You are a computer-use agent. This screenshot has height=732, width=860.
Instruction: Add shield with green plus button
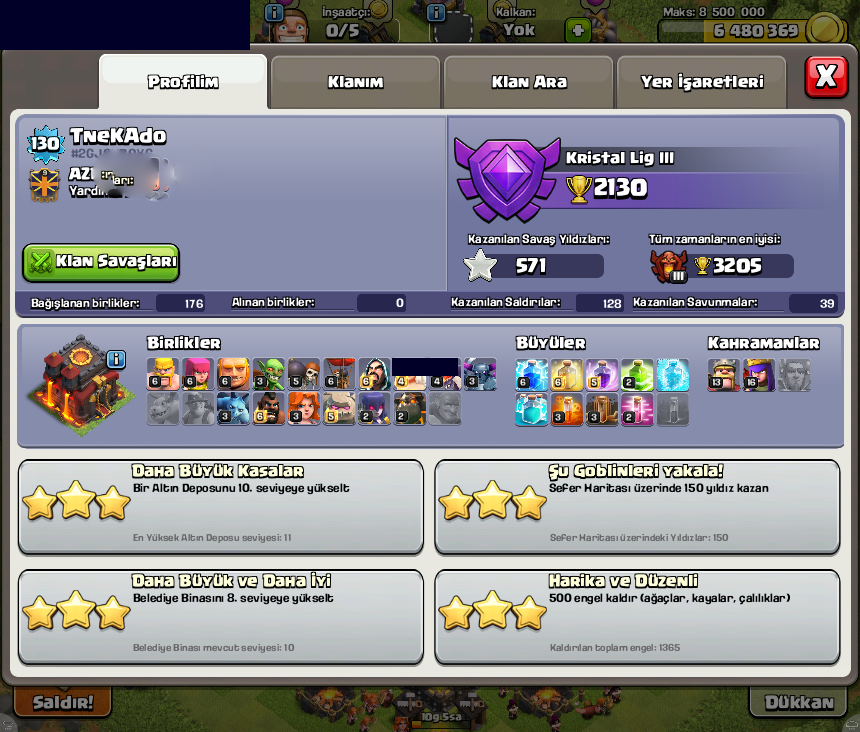(x=578, y=30)
